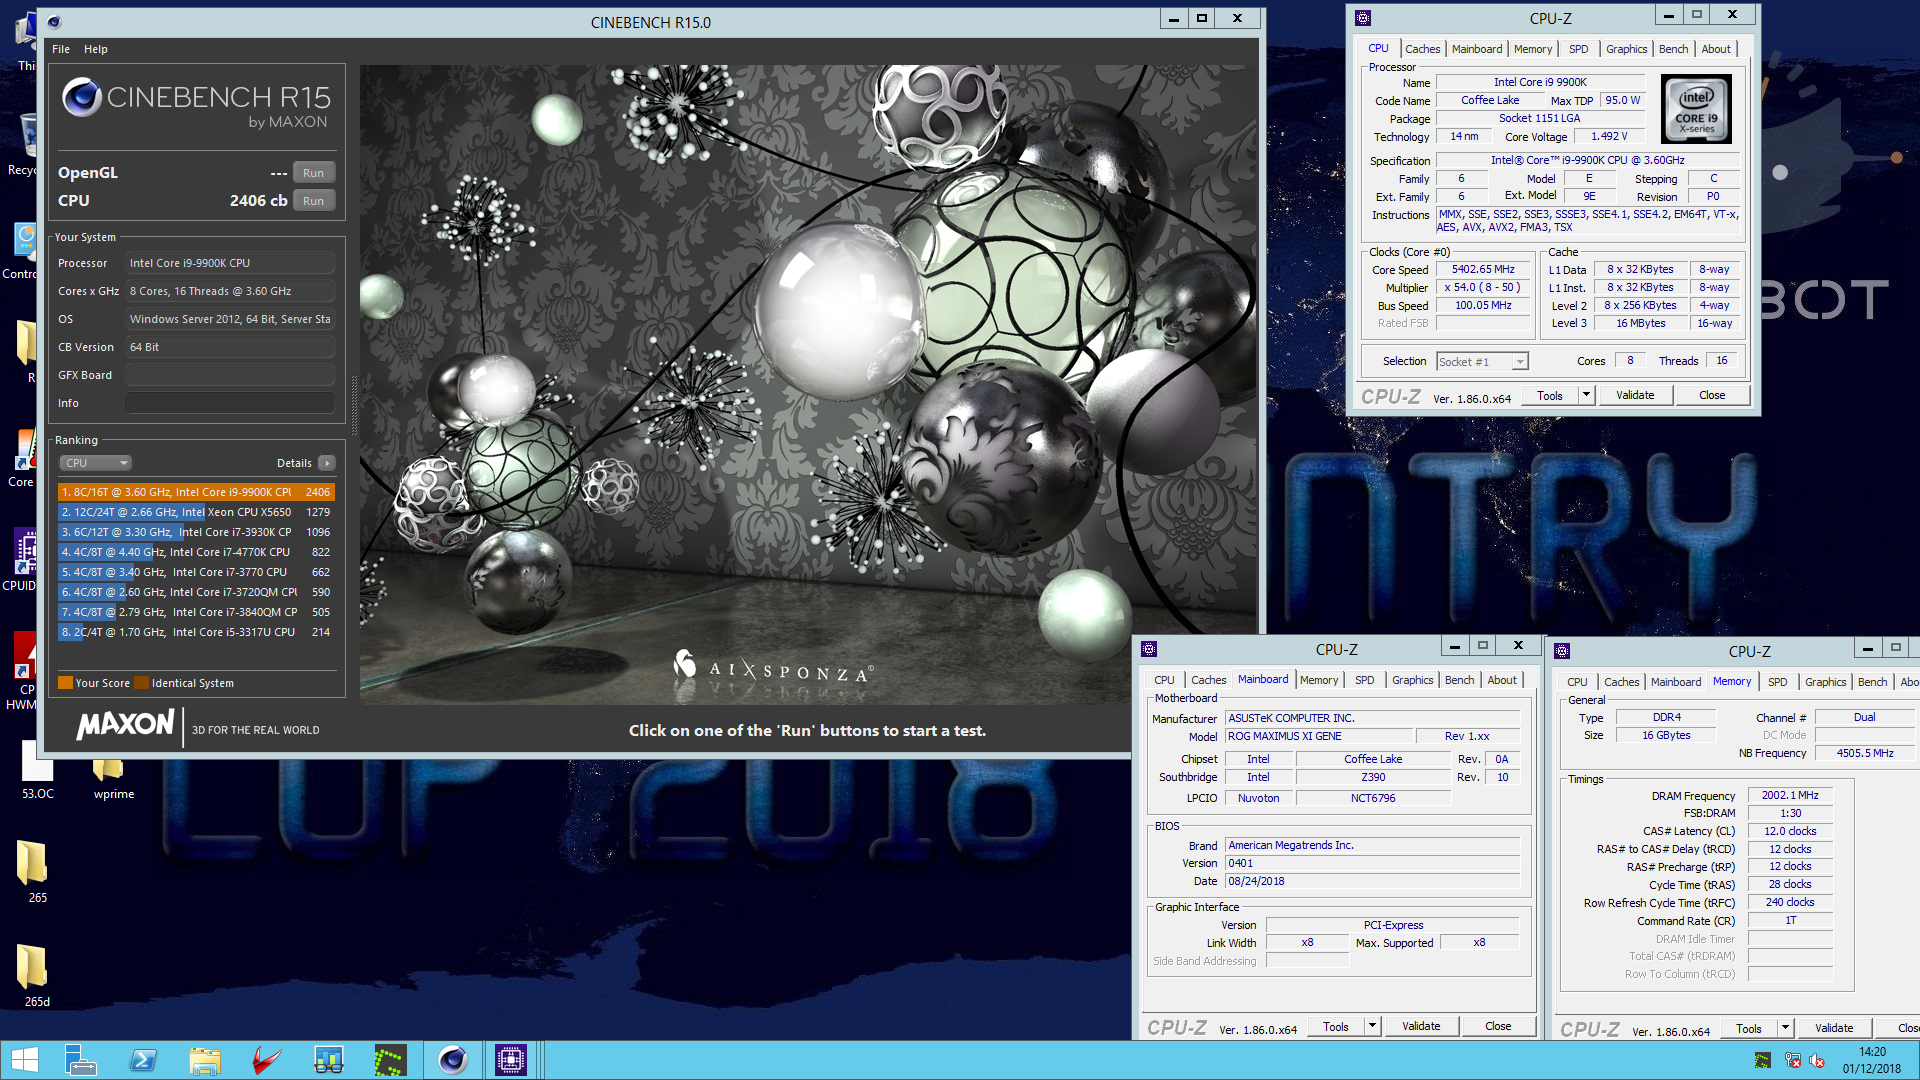Open SPD tab in Memory CPU-Z window
This screenshot has width=1920, height=1080.
click(1777, 682)
